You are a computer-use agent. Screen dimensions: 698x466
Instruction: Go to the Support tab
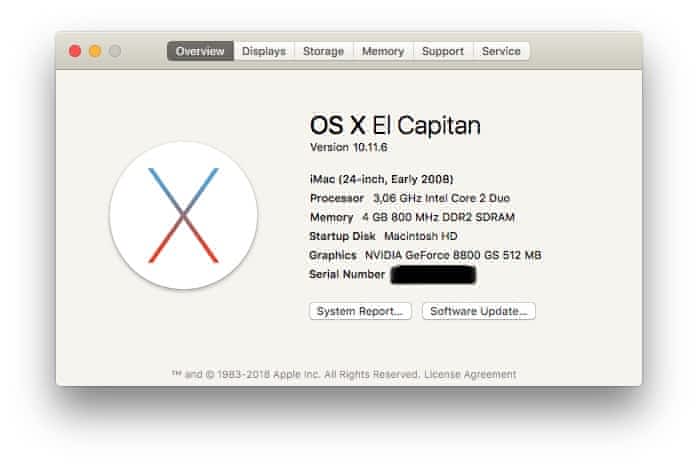(443, 51)
